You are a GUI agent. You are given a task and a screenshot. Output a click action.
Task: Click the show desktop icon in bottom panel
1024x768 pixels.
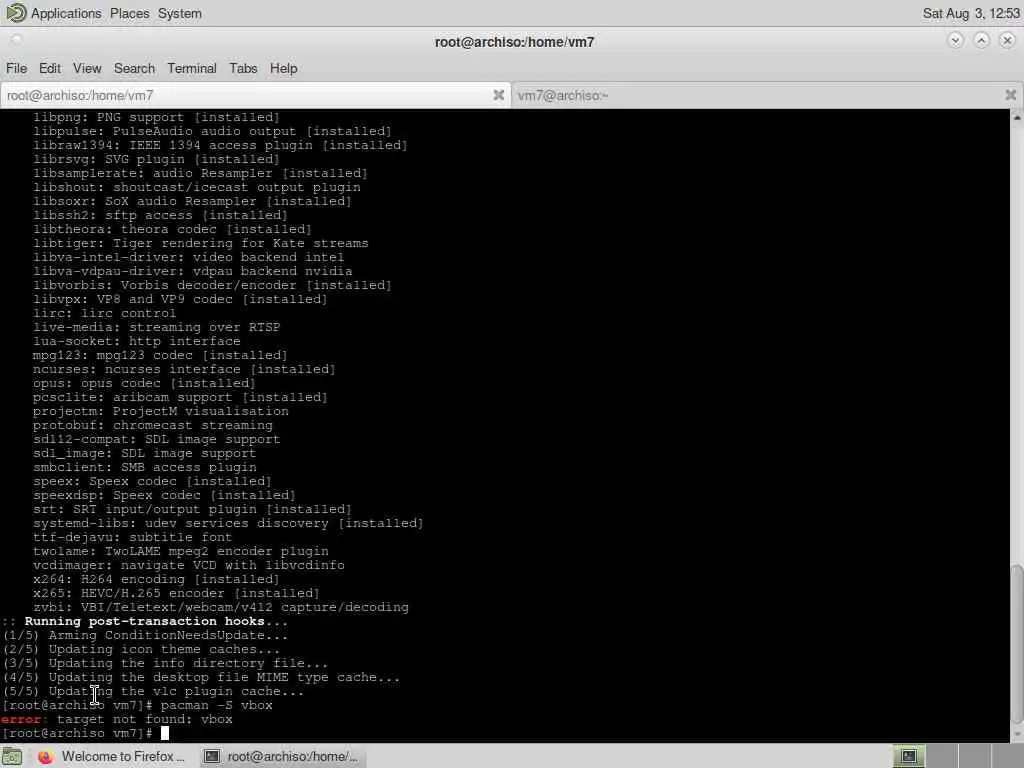[12, 756]
